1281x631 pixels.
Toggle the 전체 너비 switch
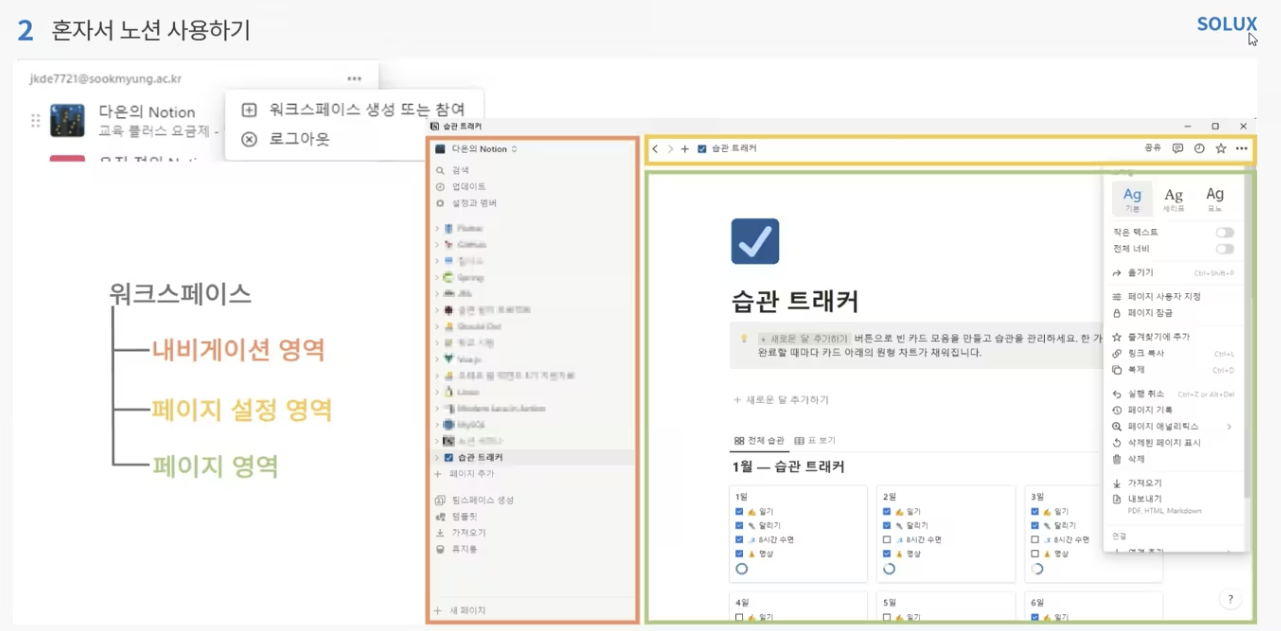click(x=1224, y=249)
